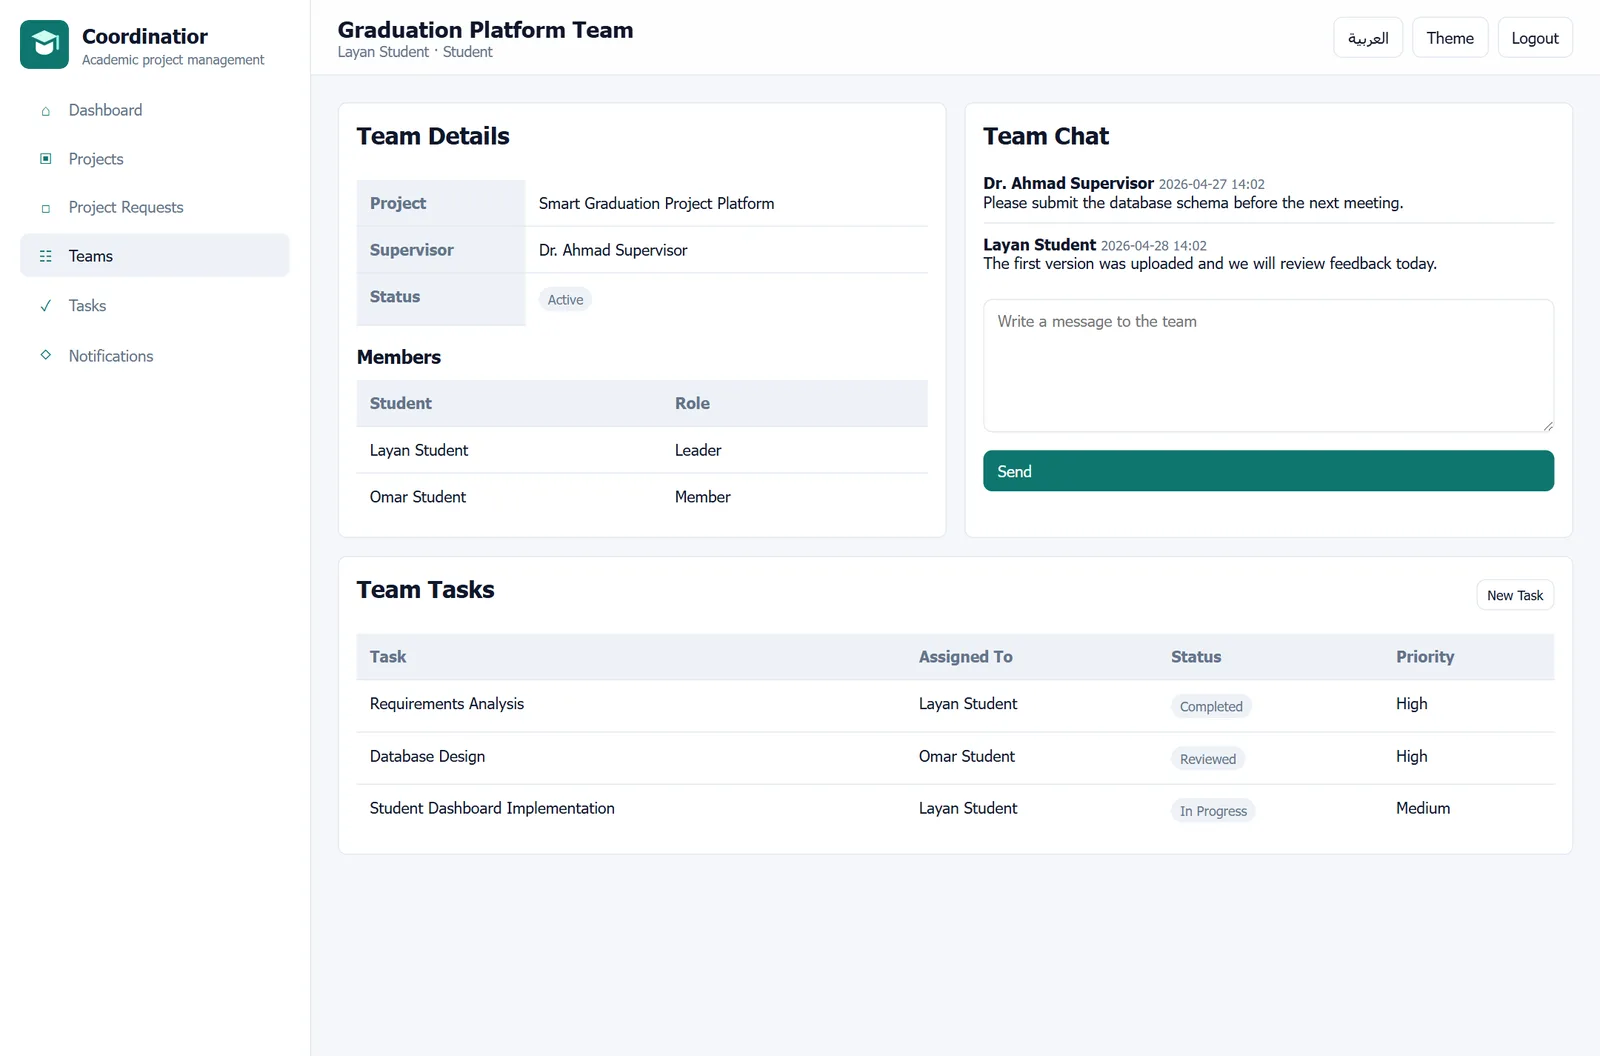
Task: Select Student Dashboard Implementation task
Action: click(492, 808)
